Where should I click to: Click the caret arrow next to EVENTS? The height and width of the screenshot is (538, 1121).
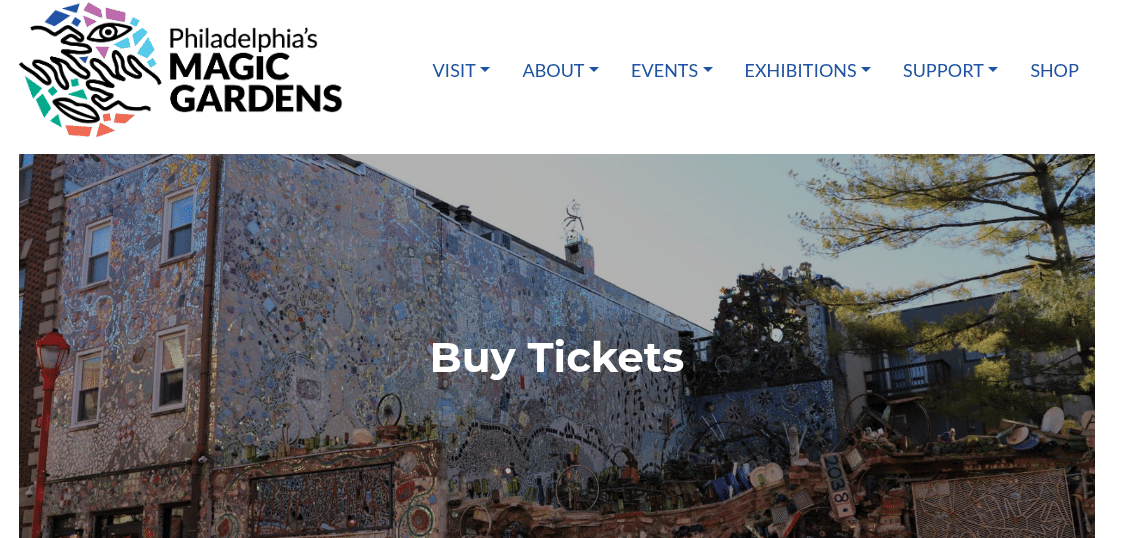pos(708,71)
